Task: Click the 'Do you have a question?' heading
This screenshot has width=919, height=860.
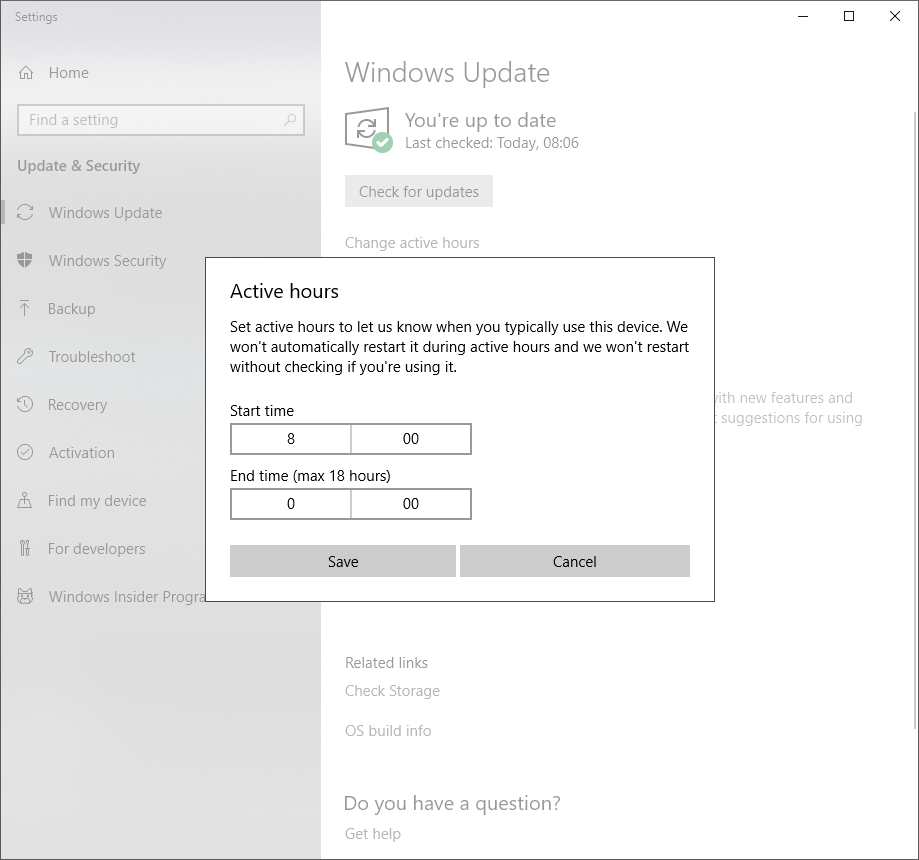Action: coord(452,803)
